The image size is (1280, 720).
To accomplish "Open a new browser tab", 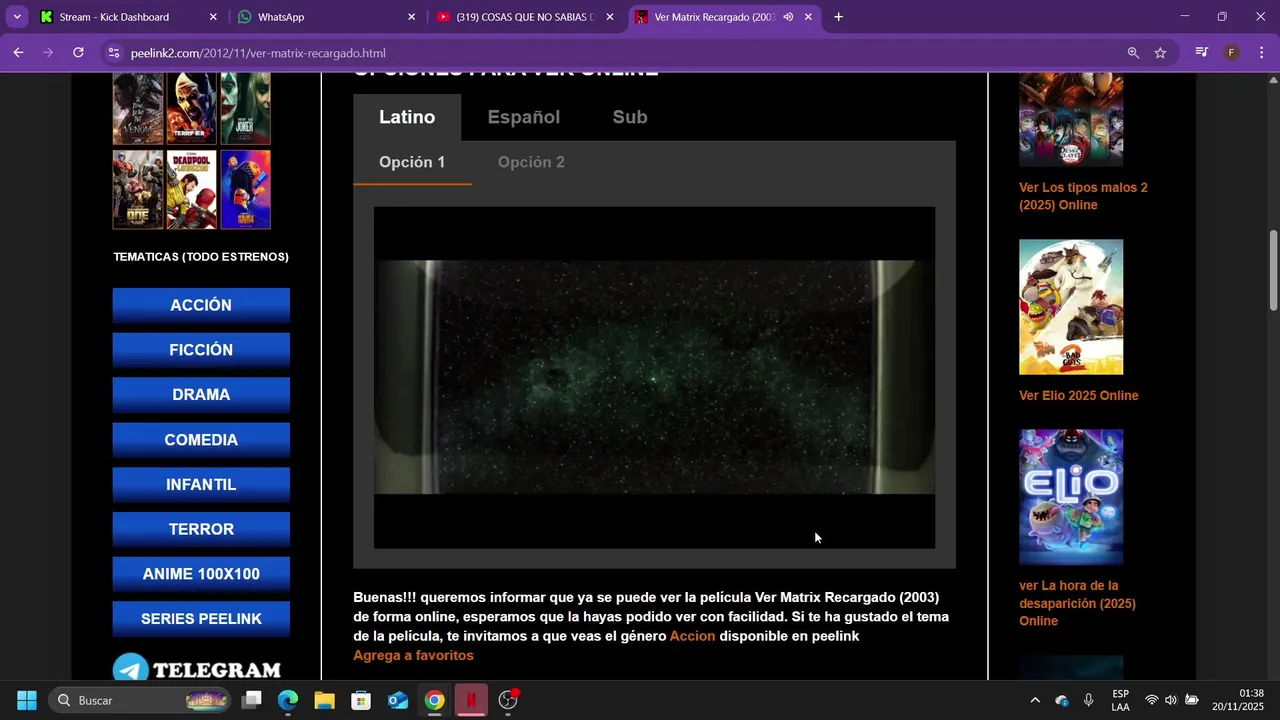I will coord(838,17).
